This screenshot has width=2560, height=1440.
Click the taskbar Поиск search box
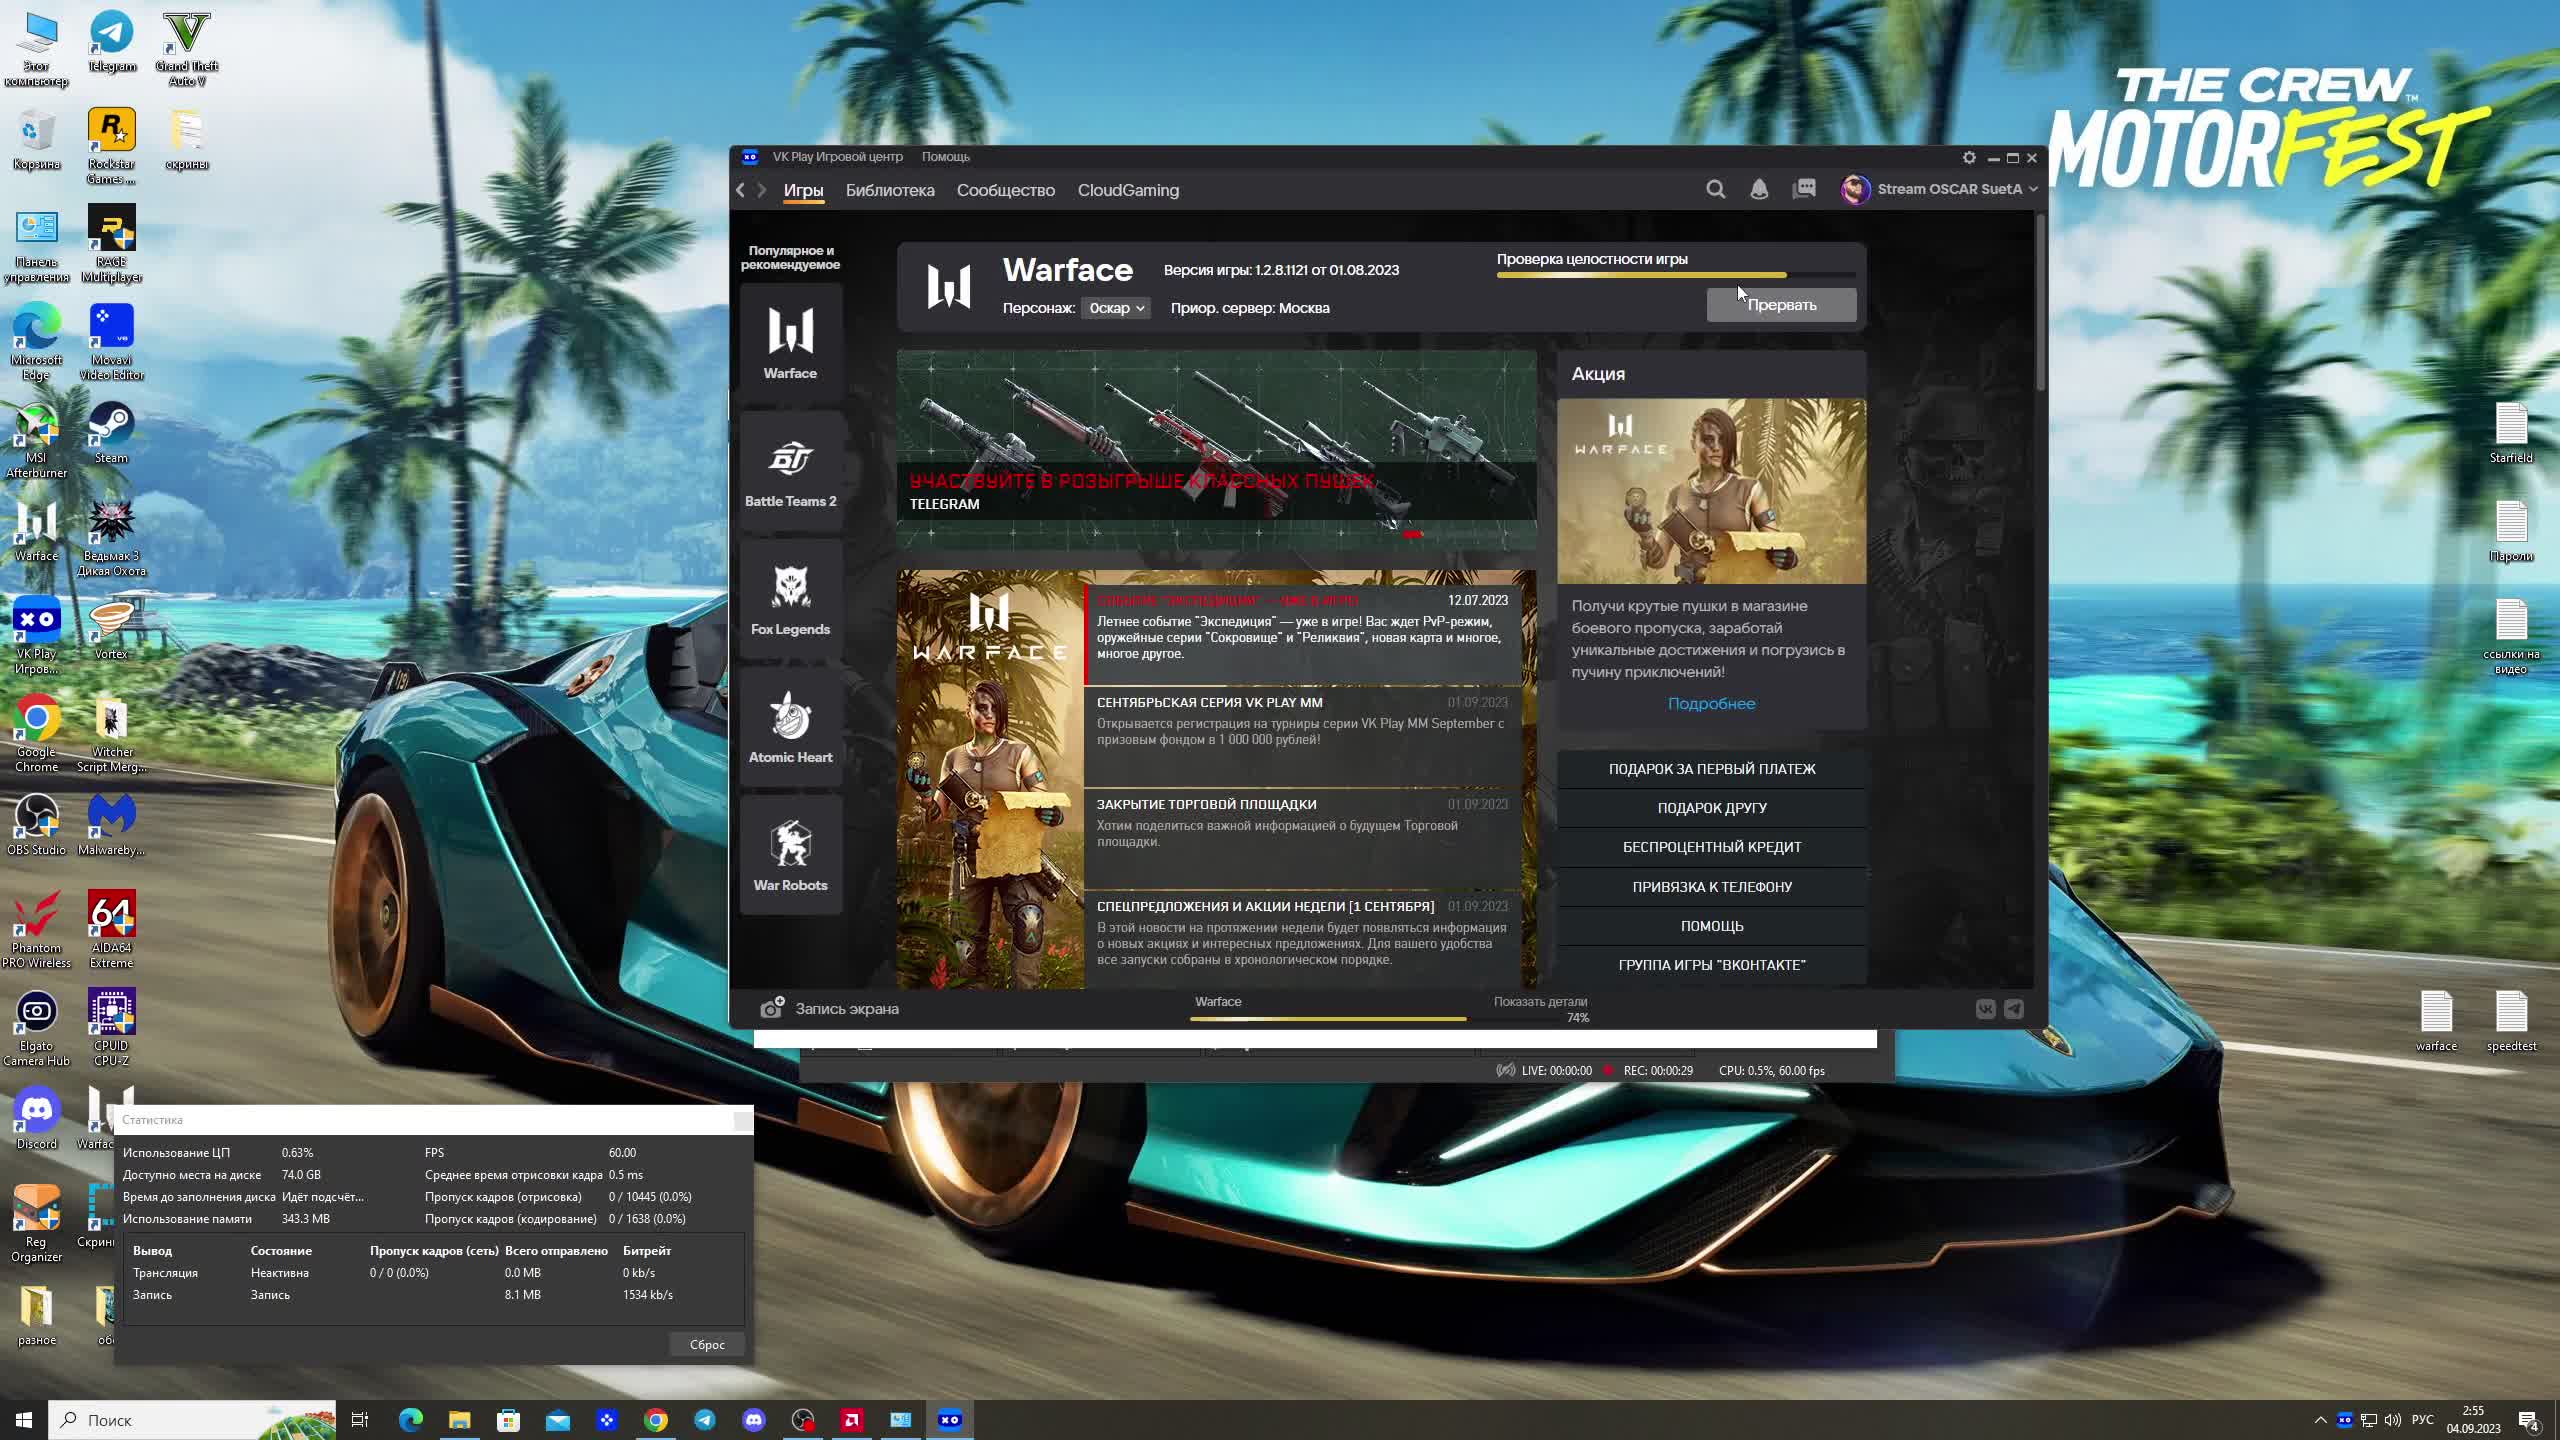192,1420
